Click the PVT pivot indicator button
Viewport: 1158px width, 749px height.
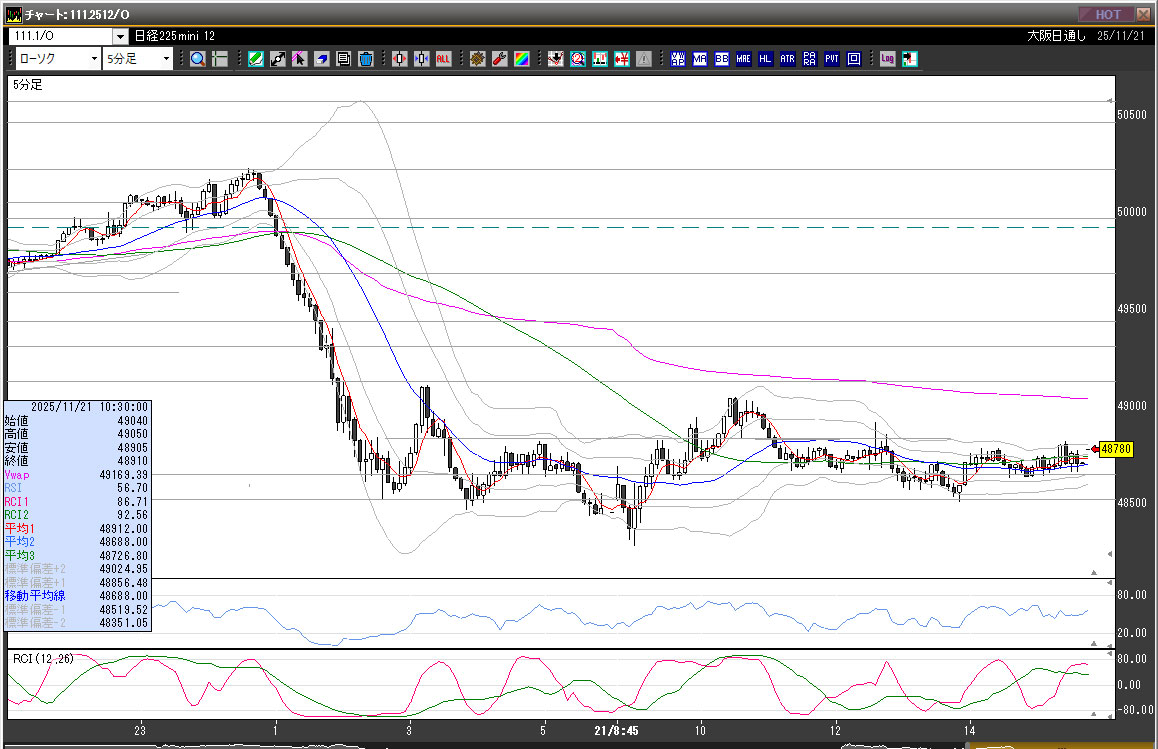tap(831, 59)
